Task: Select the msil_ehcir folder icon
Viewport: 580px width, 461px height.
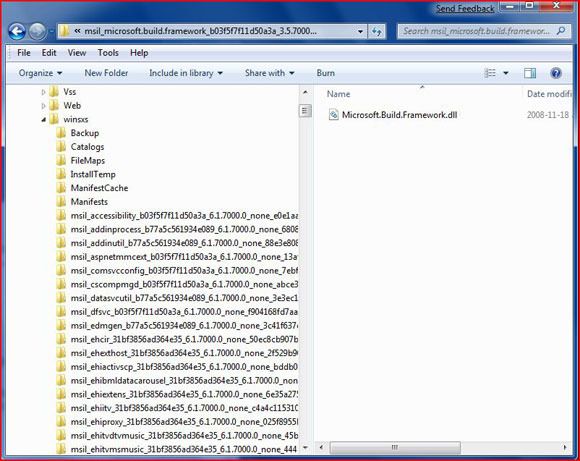Action: pyautogui.click(x=61, y=339)
